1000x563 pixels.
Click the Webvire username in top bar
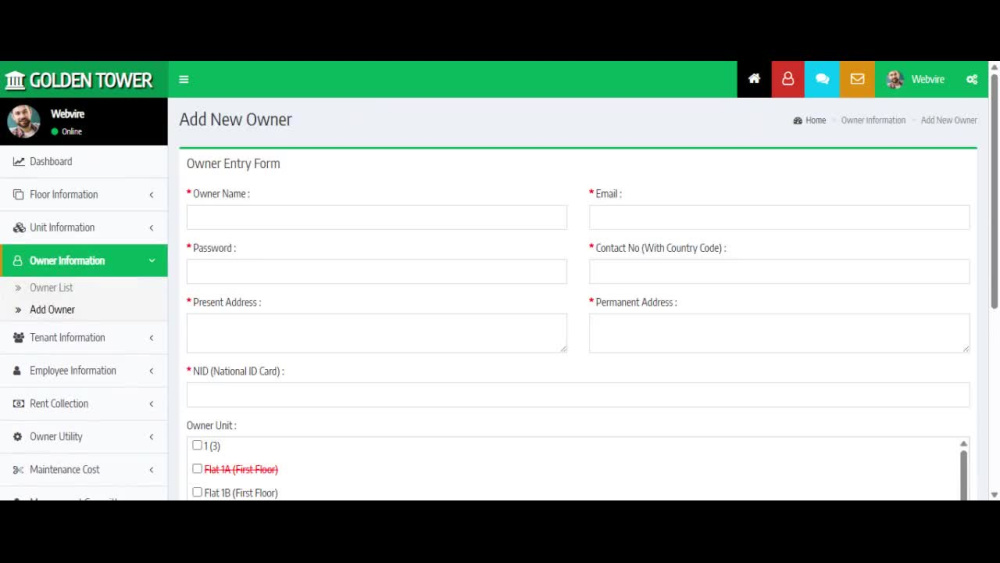click(927, 80)
